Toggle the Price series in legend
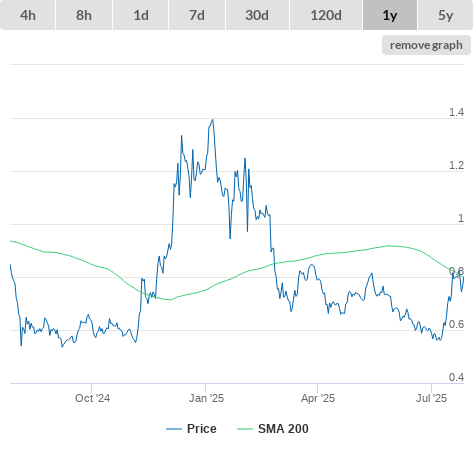 click(x=191, y=429)
